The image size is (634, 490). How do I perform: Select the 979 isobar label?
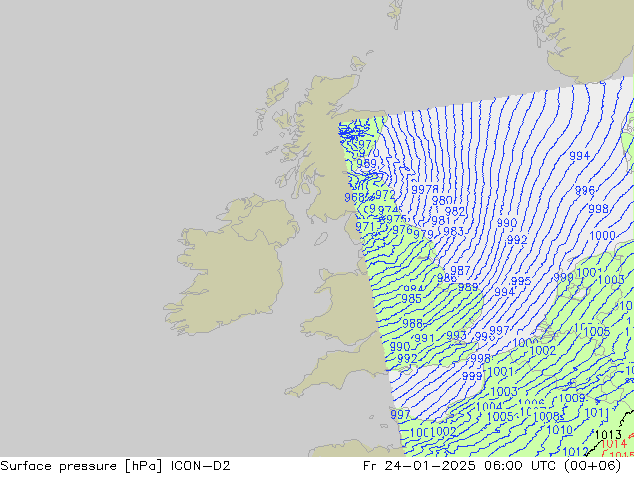pos(423,234)
